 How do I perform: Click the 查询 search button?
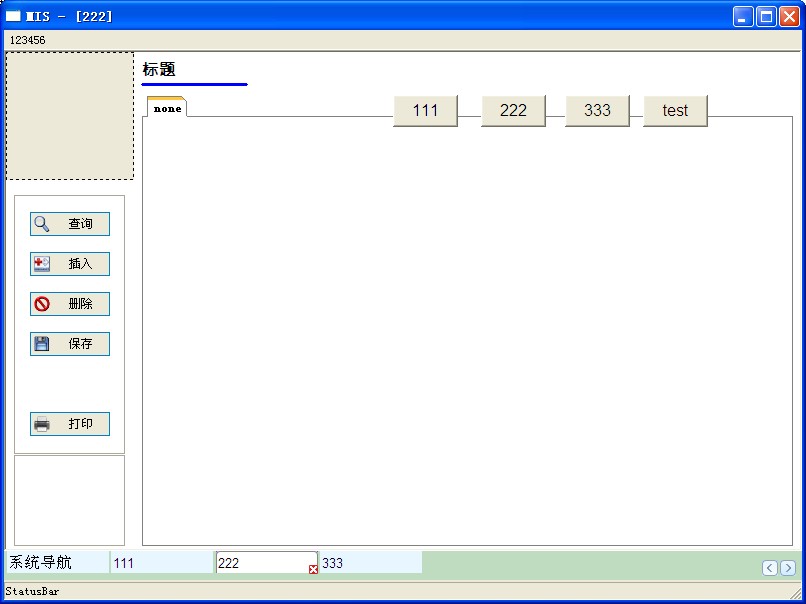(x=70, y=224)
